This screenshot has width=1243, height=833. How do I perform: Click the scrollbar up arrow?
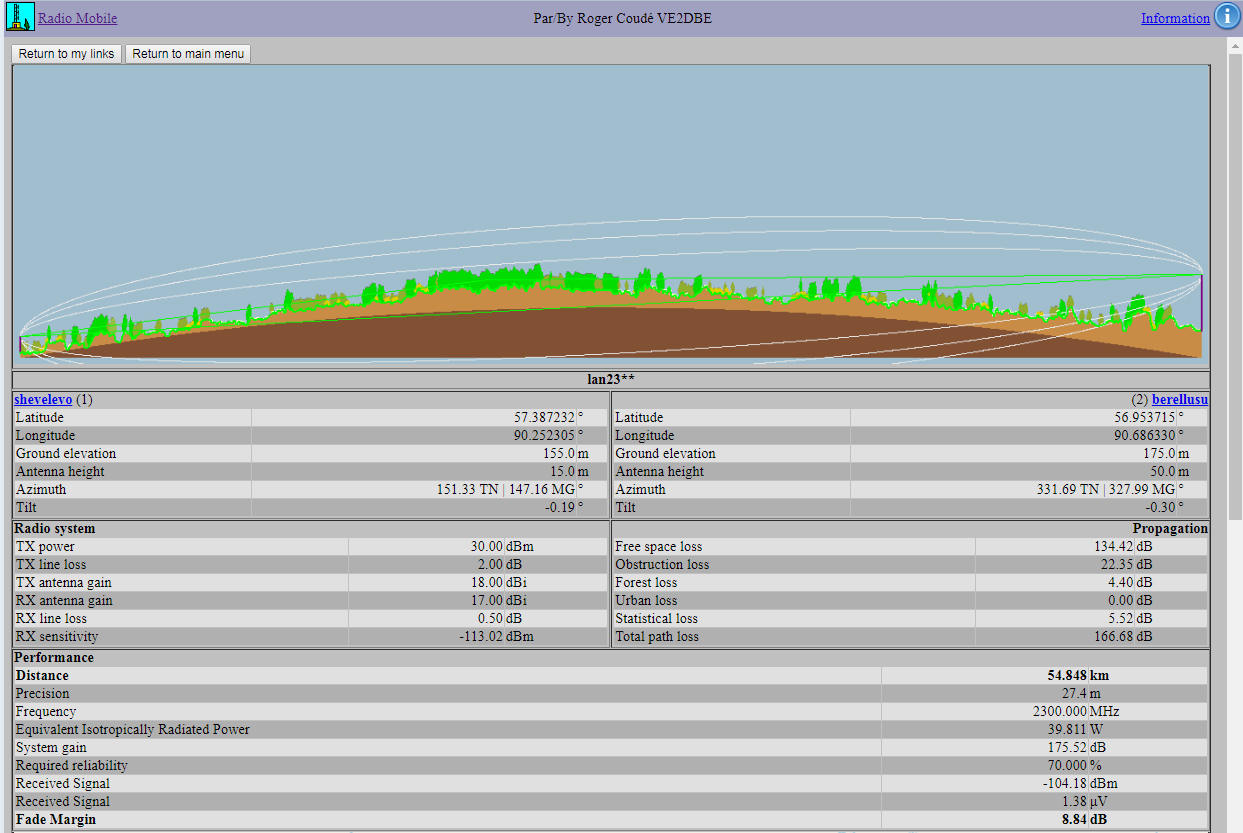pos(1234,46)
